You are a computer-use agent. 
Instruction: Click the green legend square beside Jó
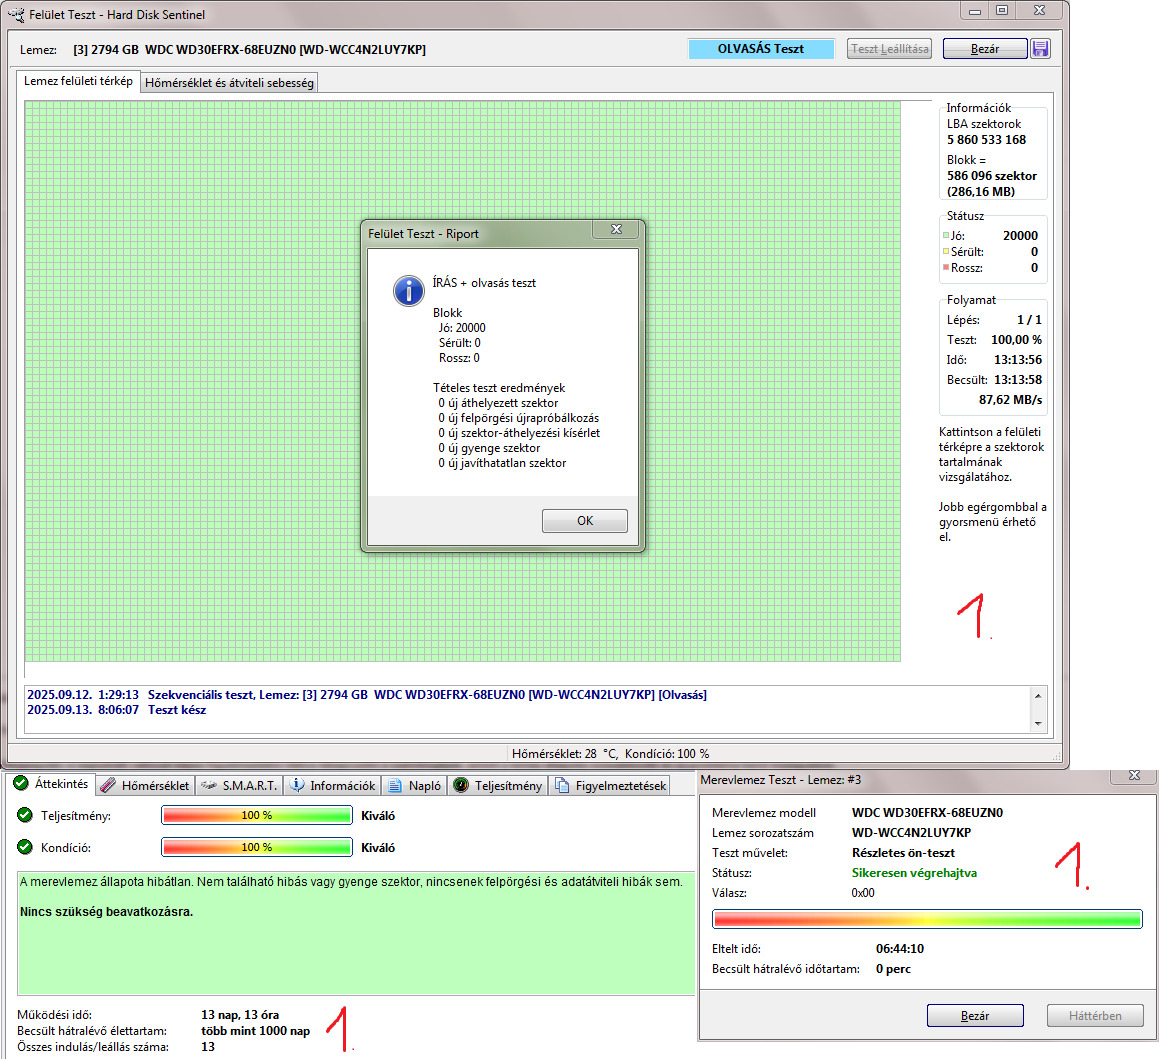coord(945,236)
